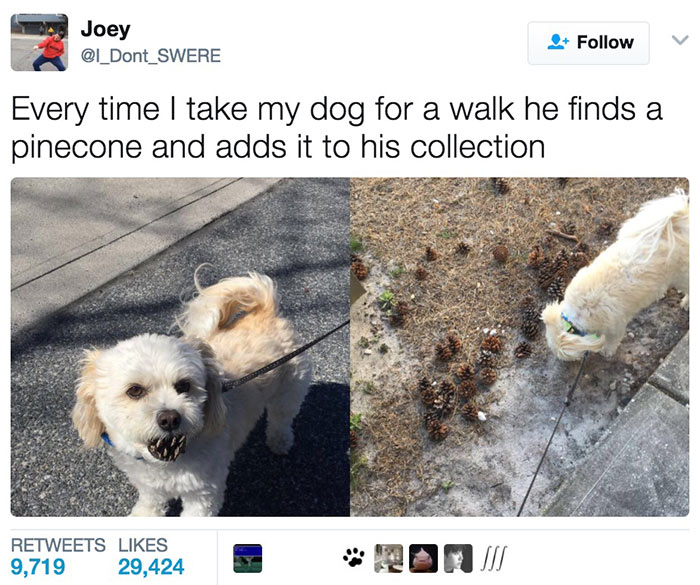Screen dimensions: 700x585
Task: Open the display name Joey
Action: 105,29
